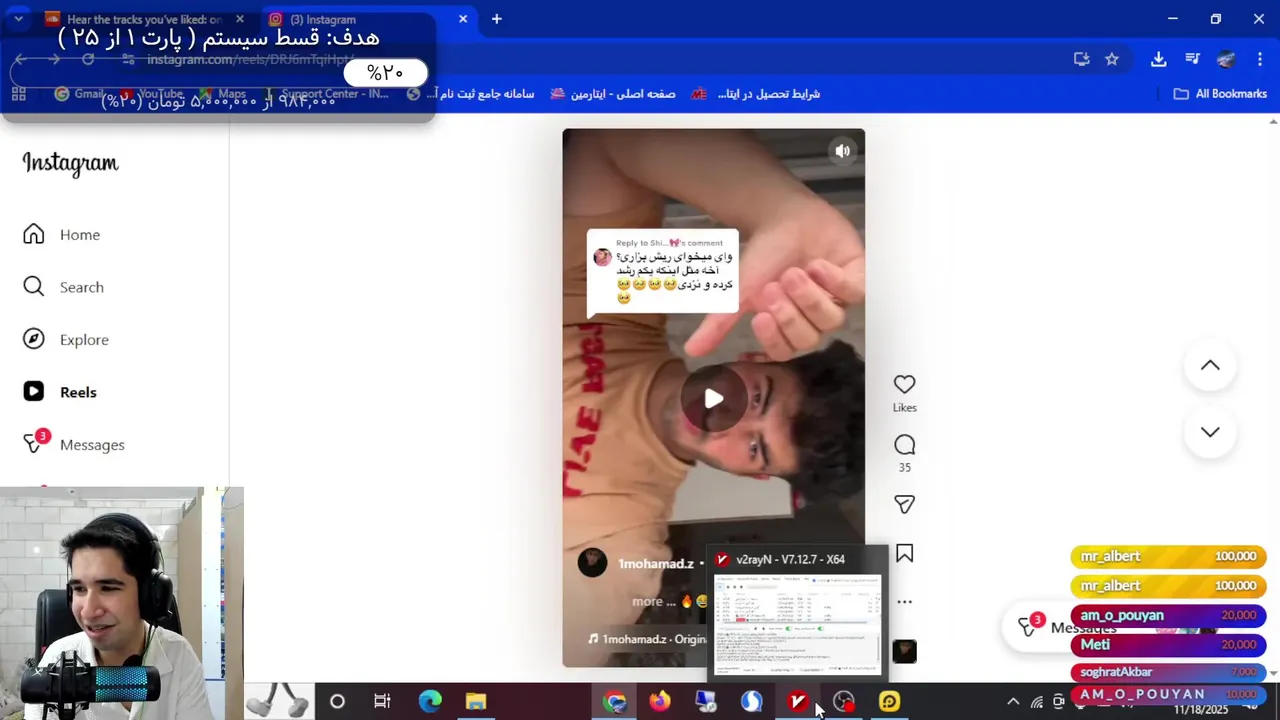This screenshot has width=1280, height=720.
Task: Open the شرایط تحصیل در ایتا bookmark
Action: [756, 93]
